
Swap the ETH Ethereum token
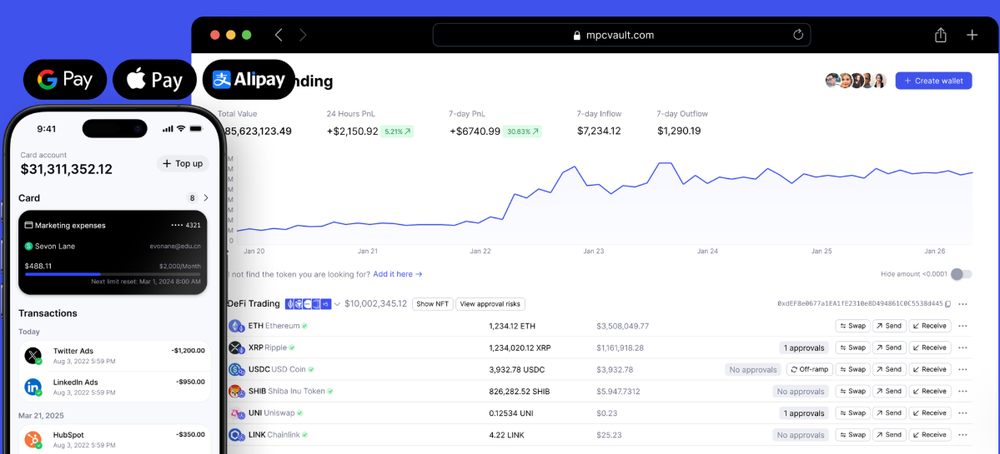click(x=853, y=326)
